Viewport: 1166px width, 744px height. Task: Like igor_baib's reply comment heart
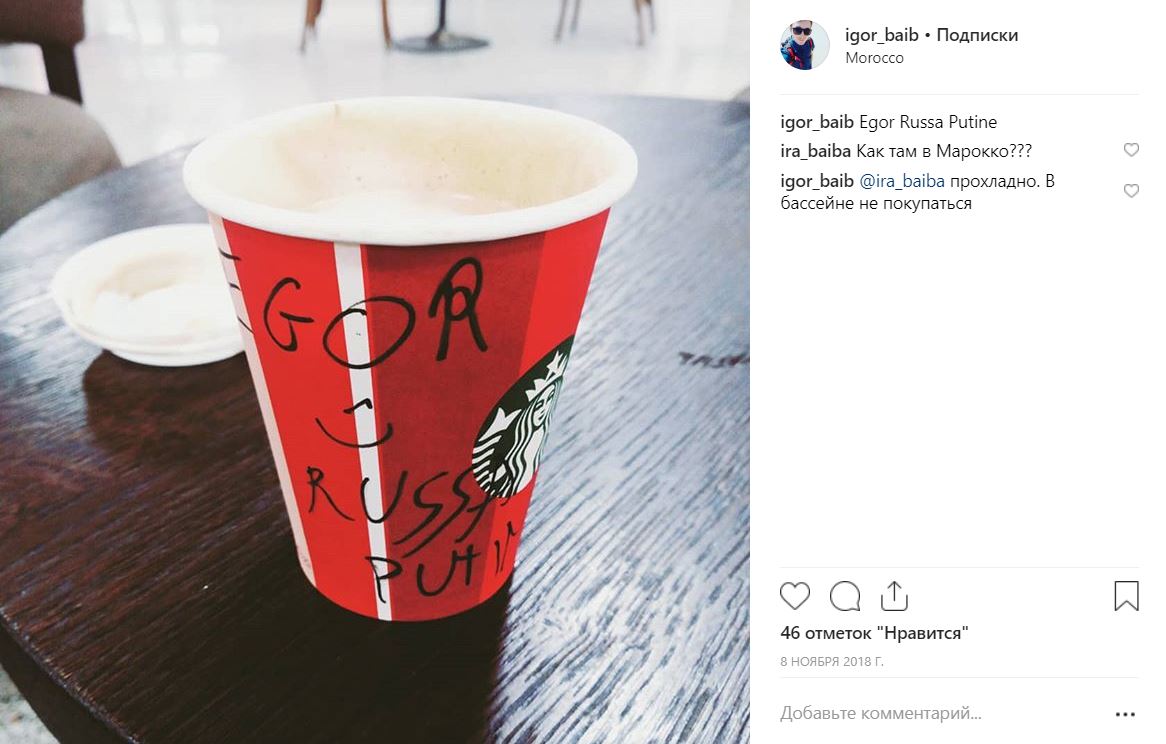(1131, 191)
